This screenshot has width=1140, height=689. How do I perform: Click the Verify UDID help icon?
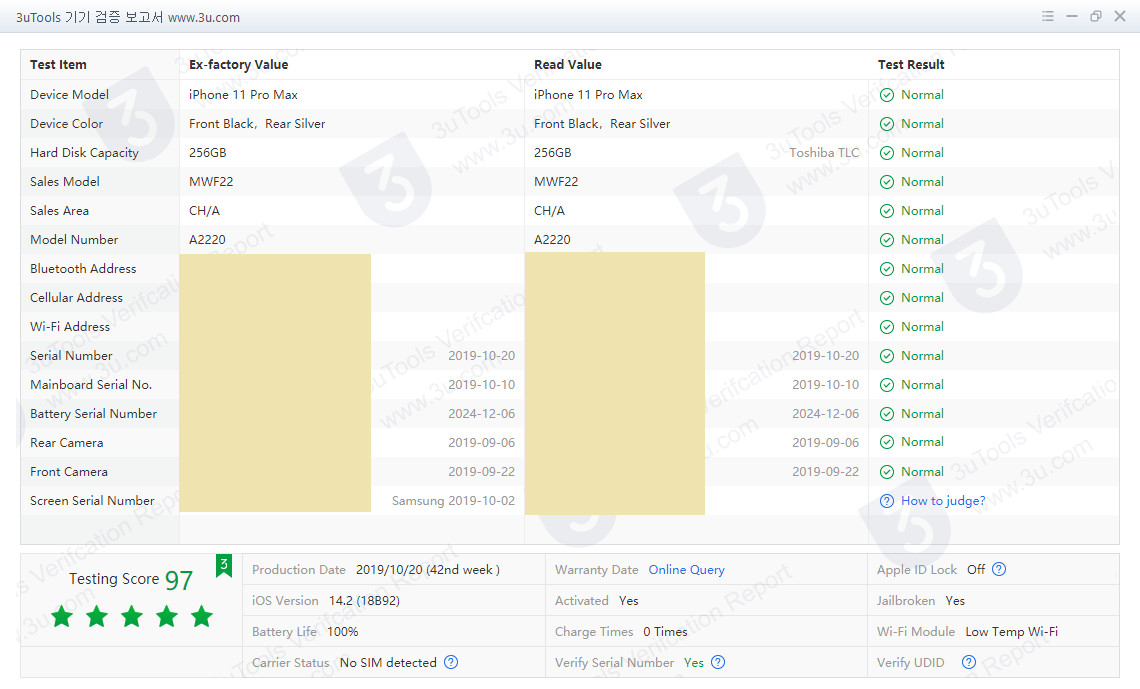pos(968,662)
